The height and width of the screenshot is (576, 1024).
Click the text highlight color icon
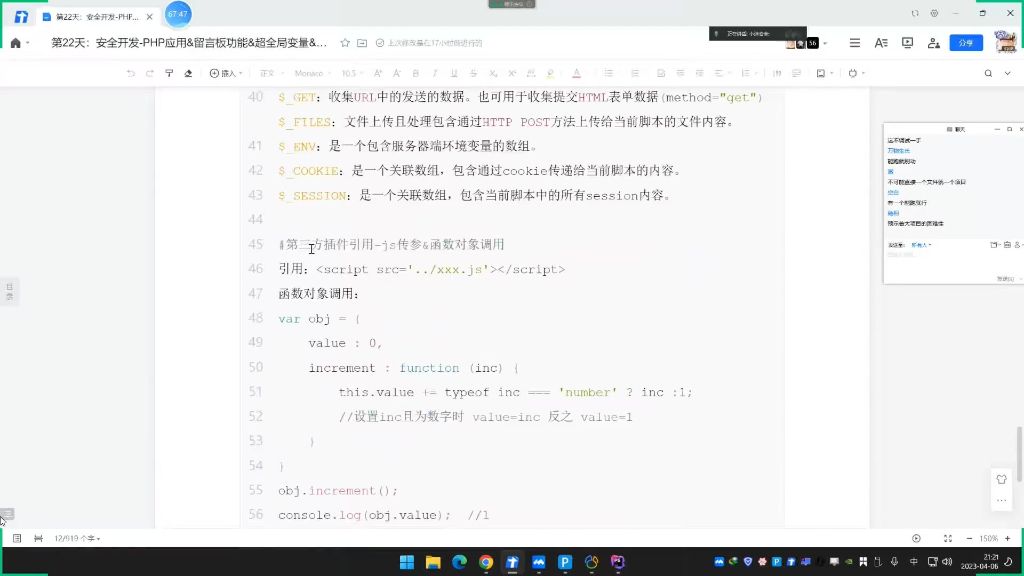pyautogui.click(x=551, y=73)
